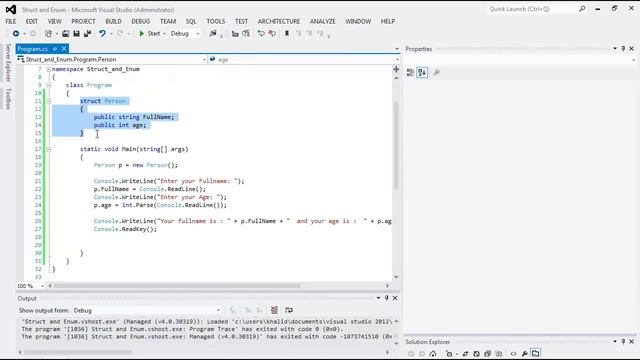Collapse the class Program code block
The image size is (640, 360).
[x=49, y=85]
